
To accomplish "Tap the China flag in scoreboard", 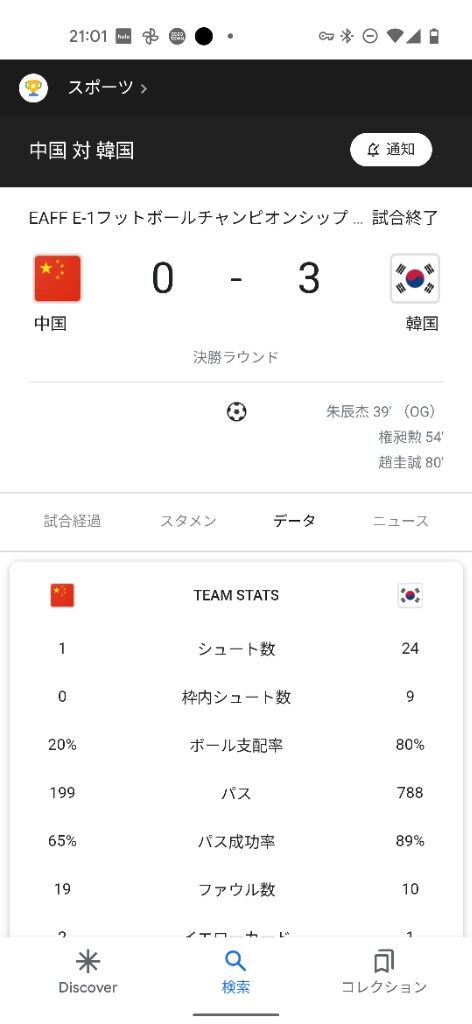I will pyautogui.click(x=57, y=279).
